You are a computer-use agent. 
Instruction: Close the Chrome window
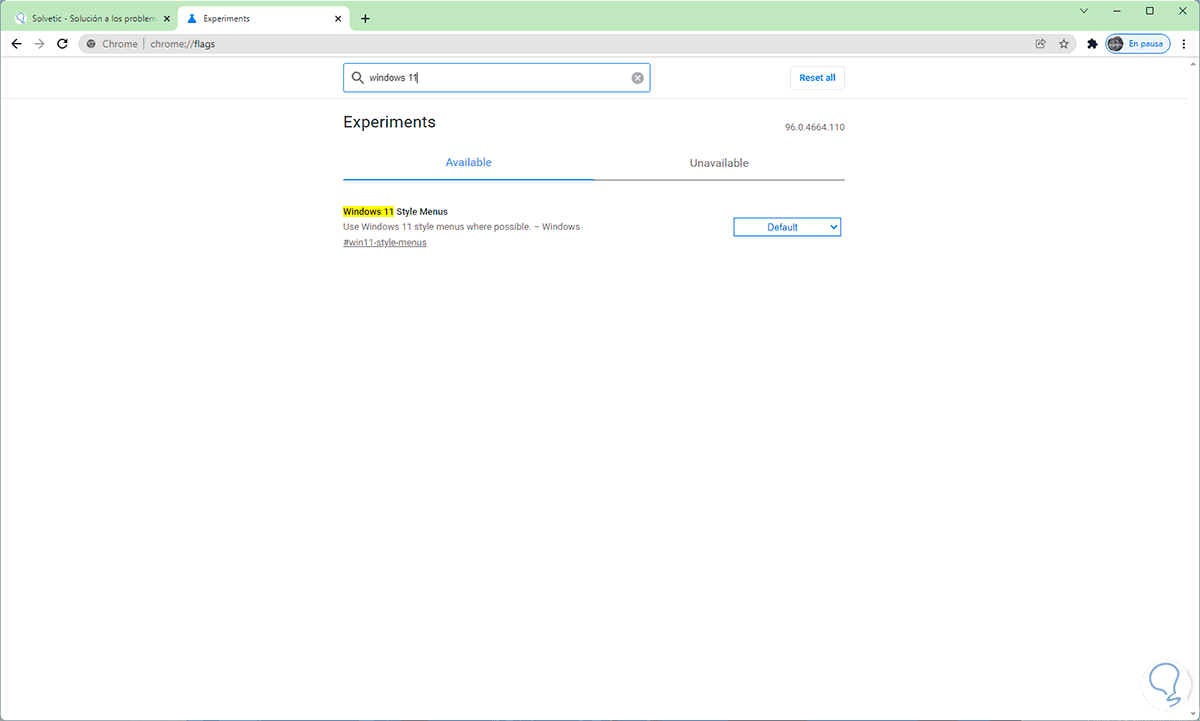click(1181, 10)
